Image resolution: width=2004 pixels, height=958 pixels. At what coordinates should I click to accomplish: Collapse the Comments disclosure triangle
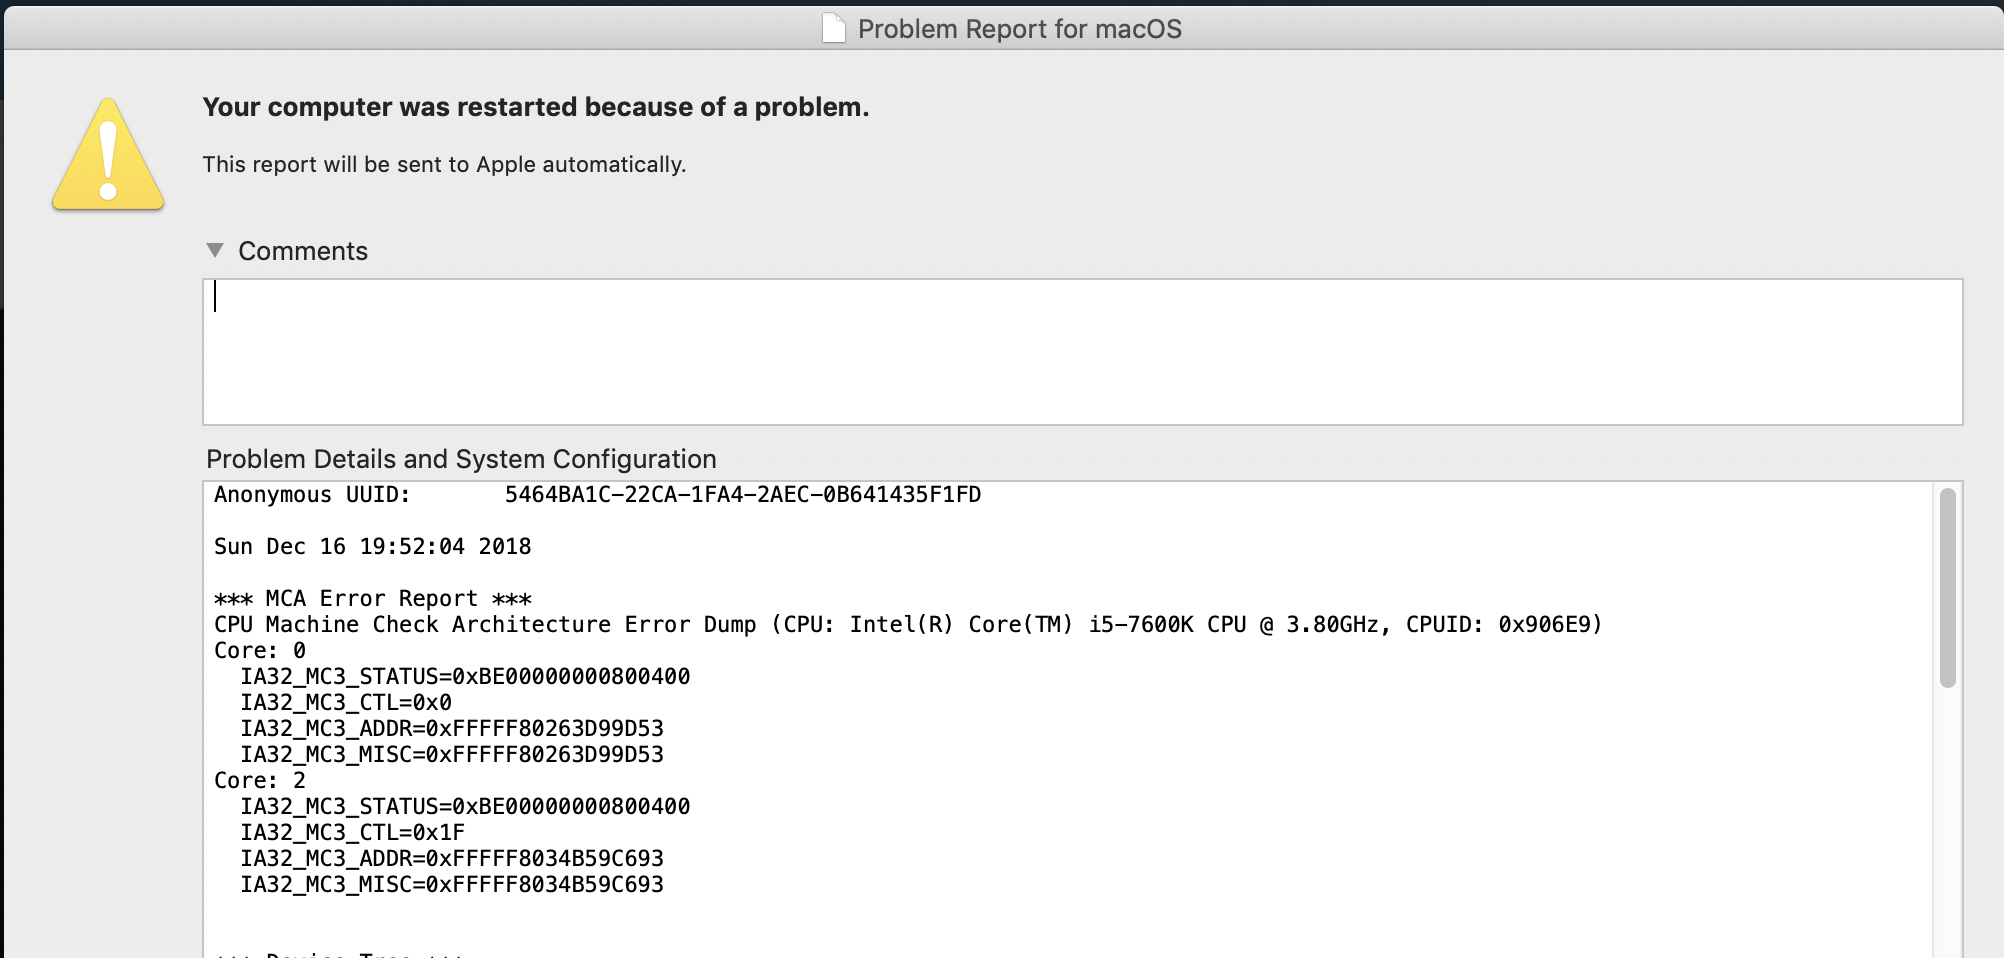(215, 250)
